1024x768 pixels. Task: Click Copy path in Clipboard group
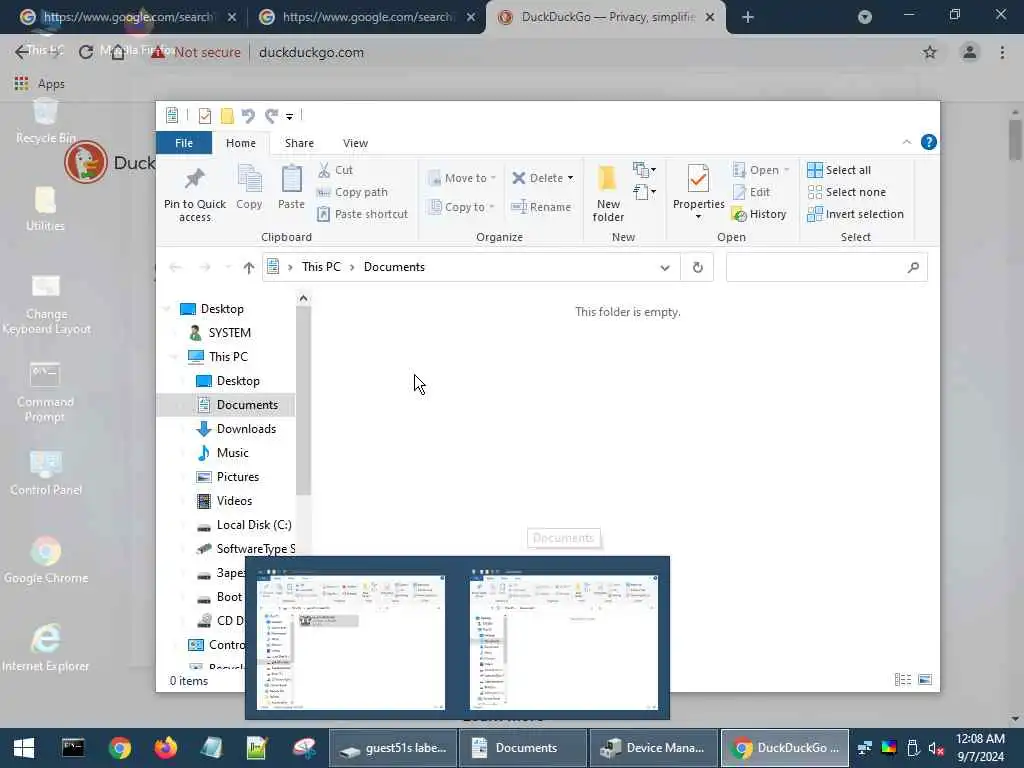click(x=352, y=192)
